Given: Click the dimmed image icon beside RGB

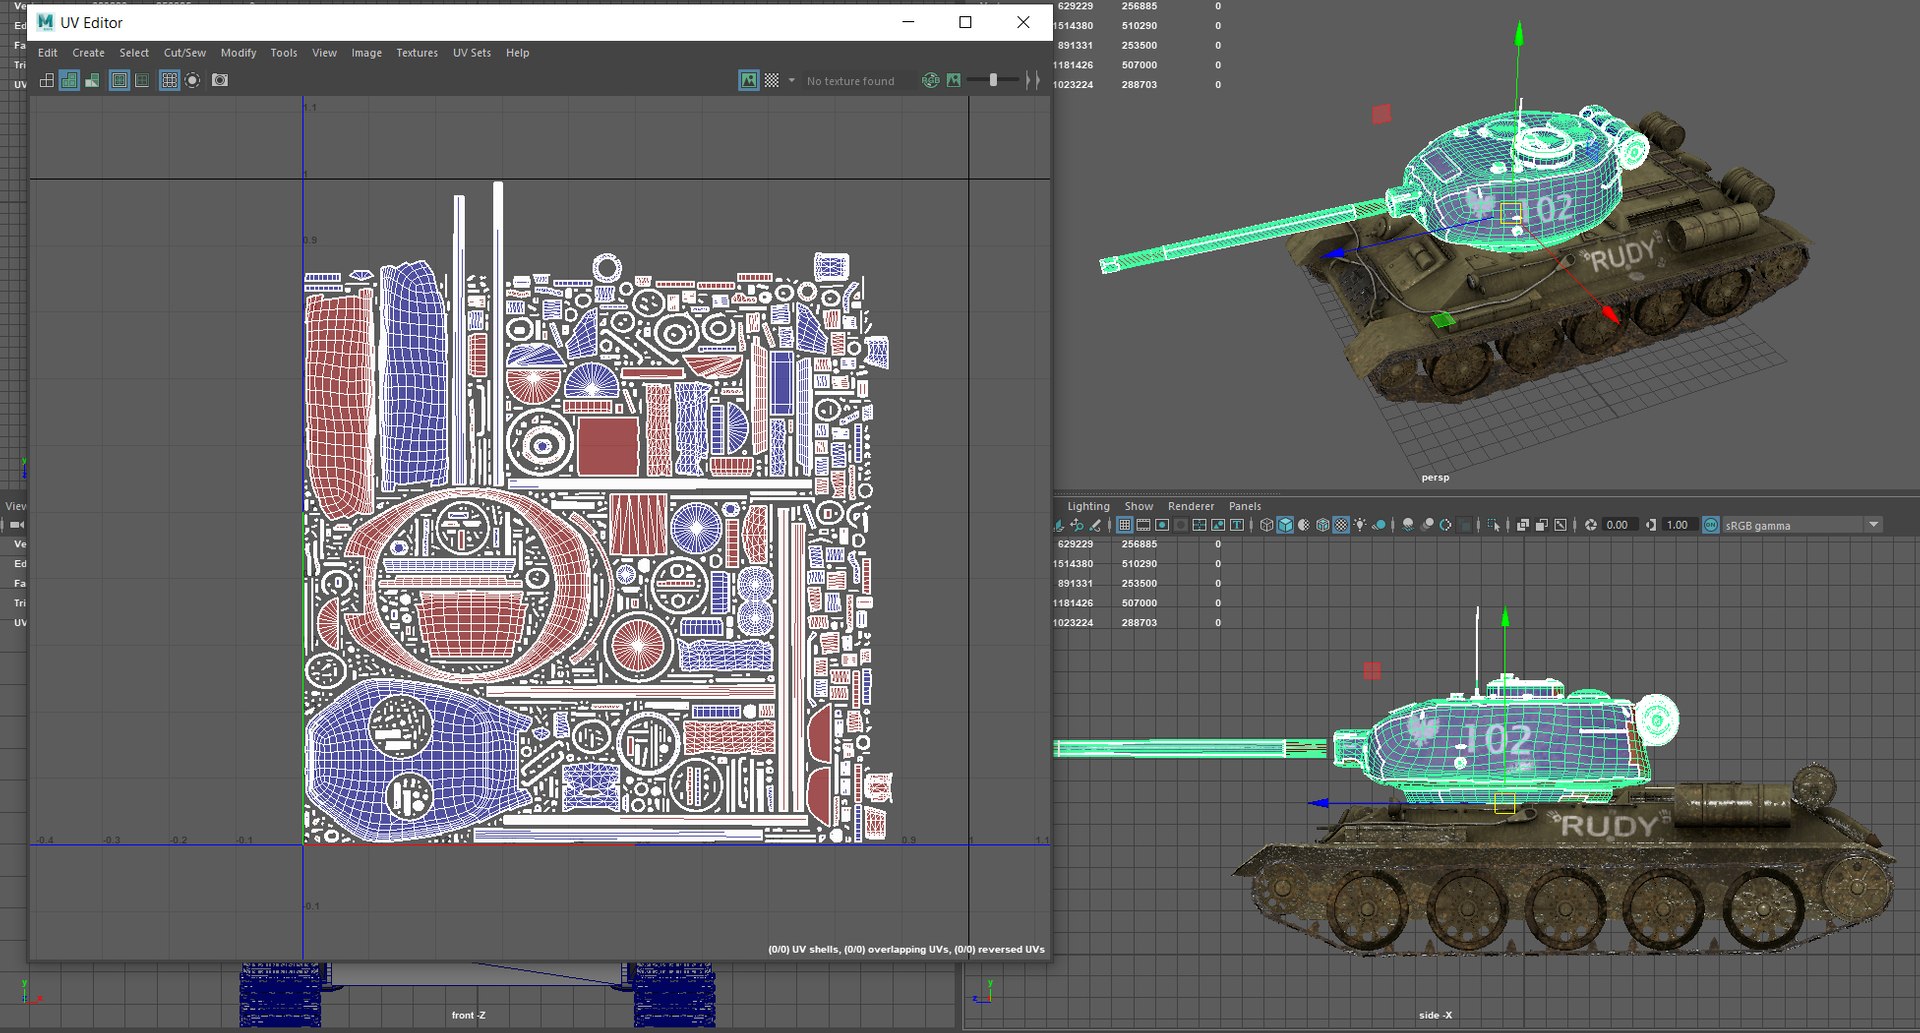Looking at the screenshot, I should point(954,80).
